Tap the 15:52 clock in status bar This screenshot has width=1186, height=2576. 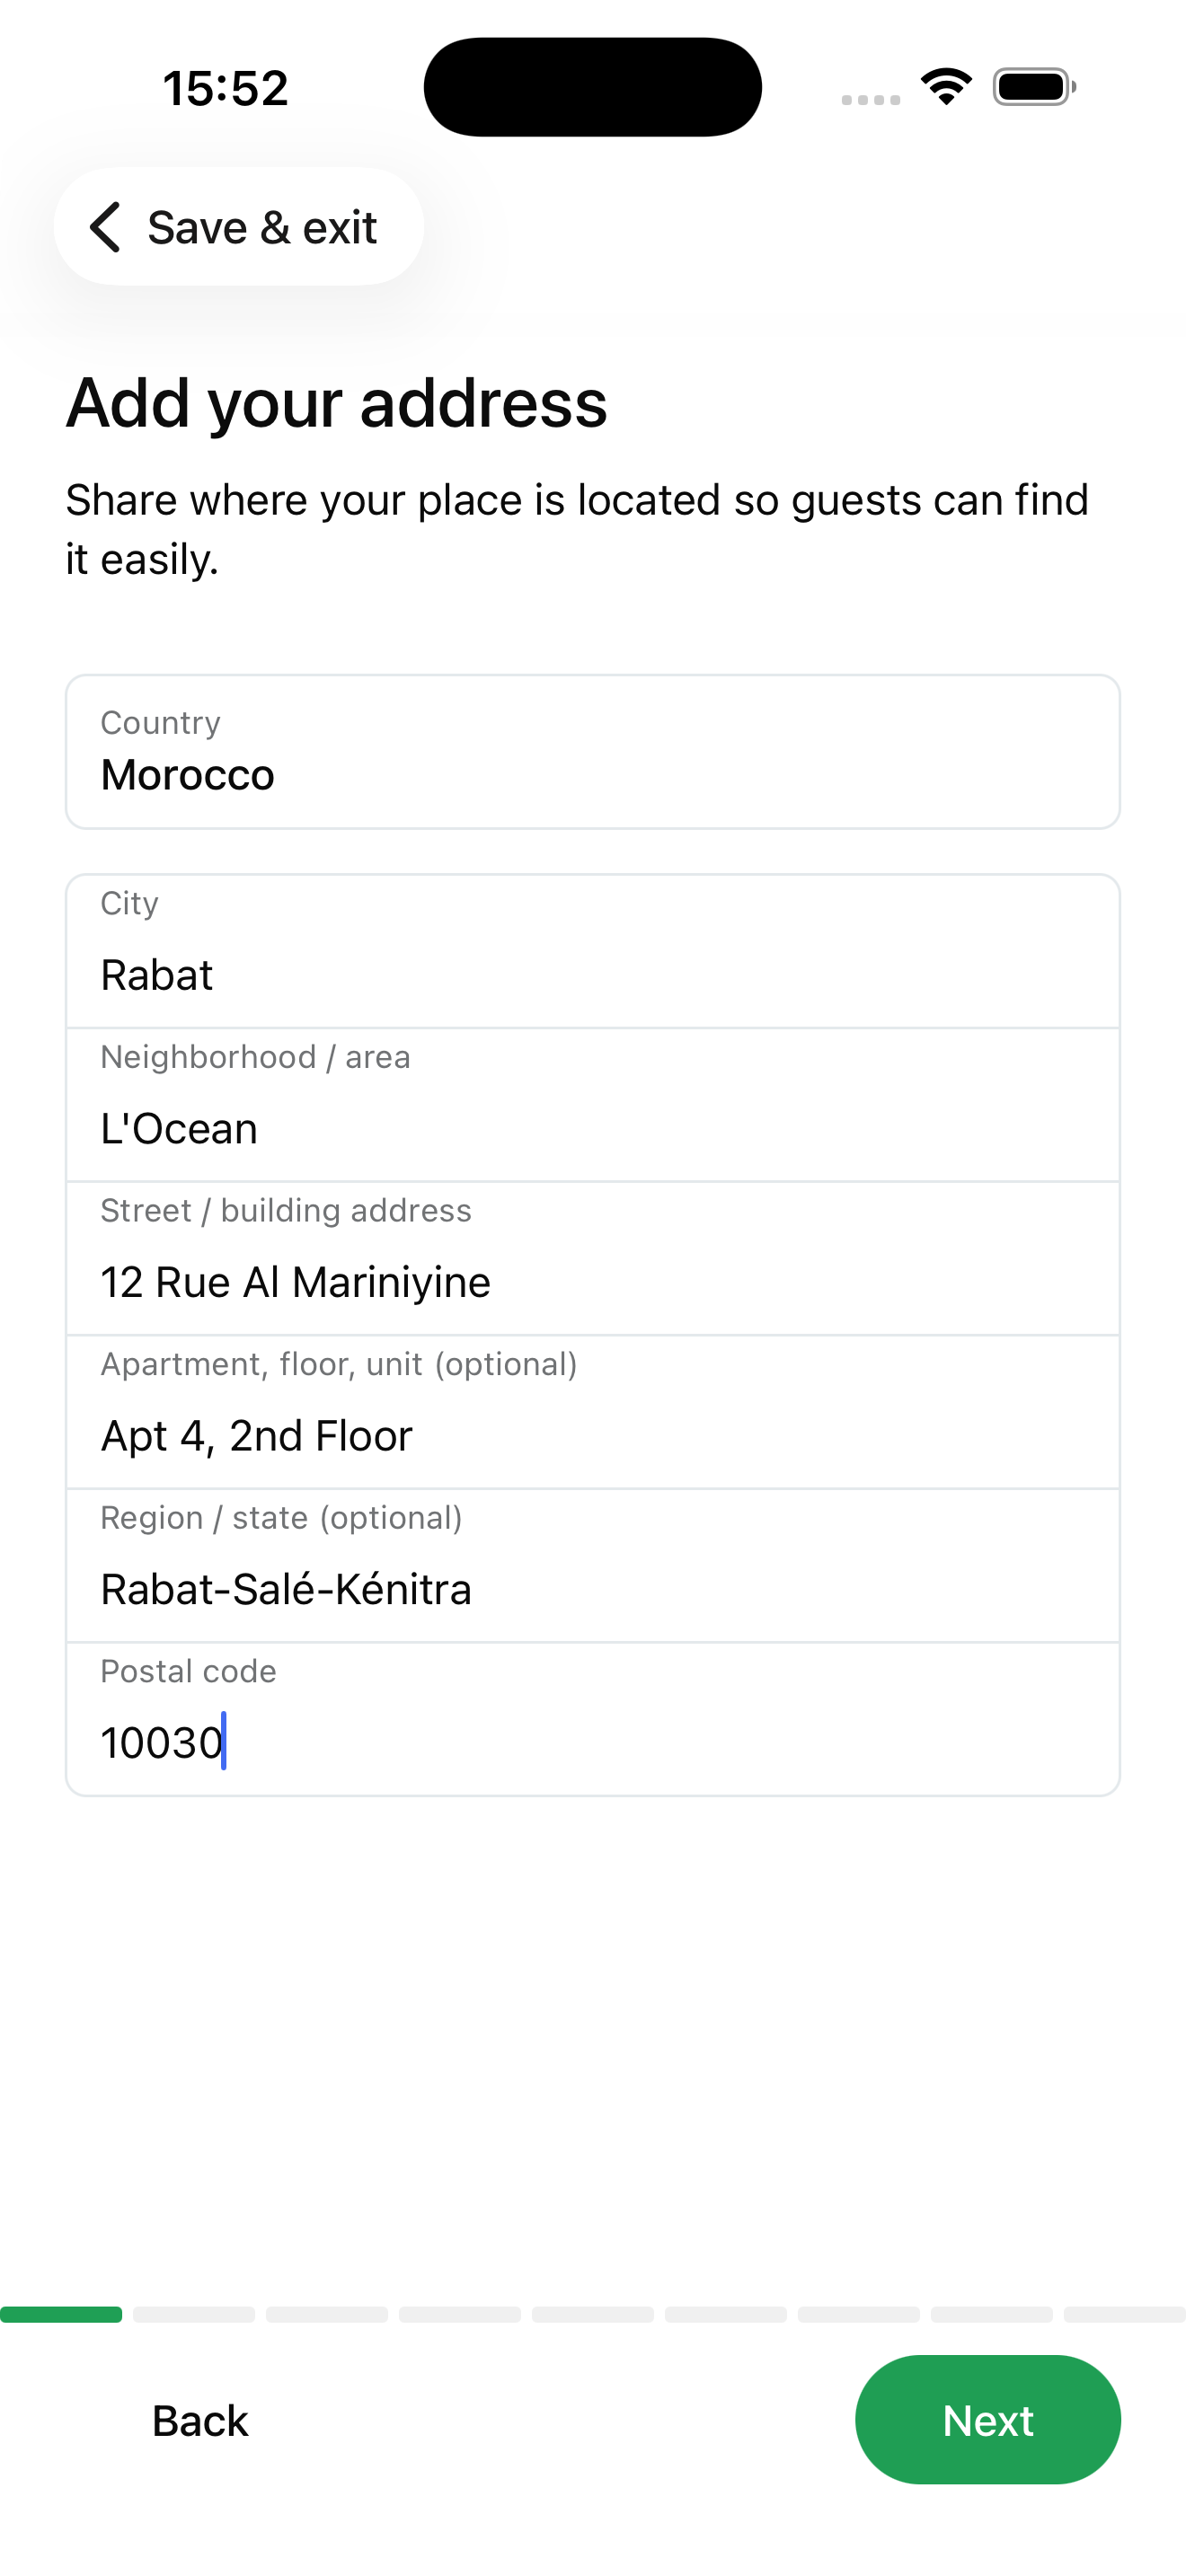coord(225,88)
